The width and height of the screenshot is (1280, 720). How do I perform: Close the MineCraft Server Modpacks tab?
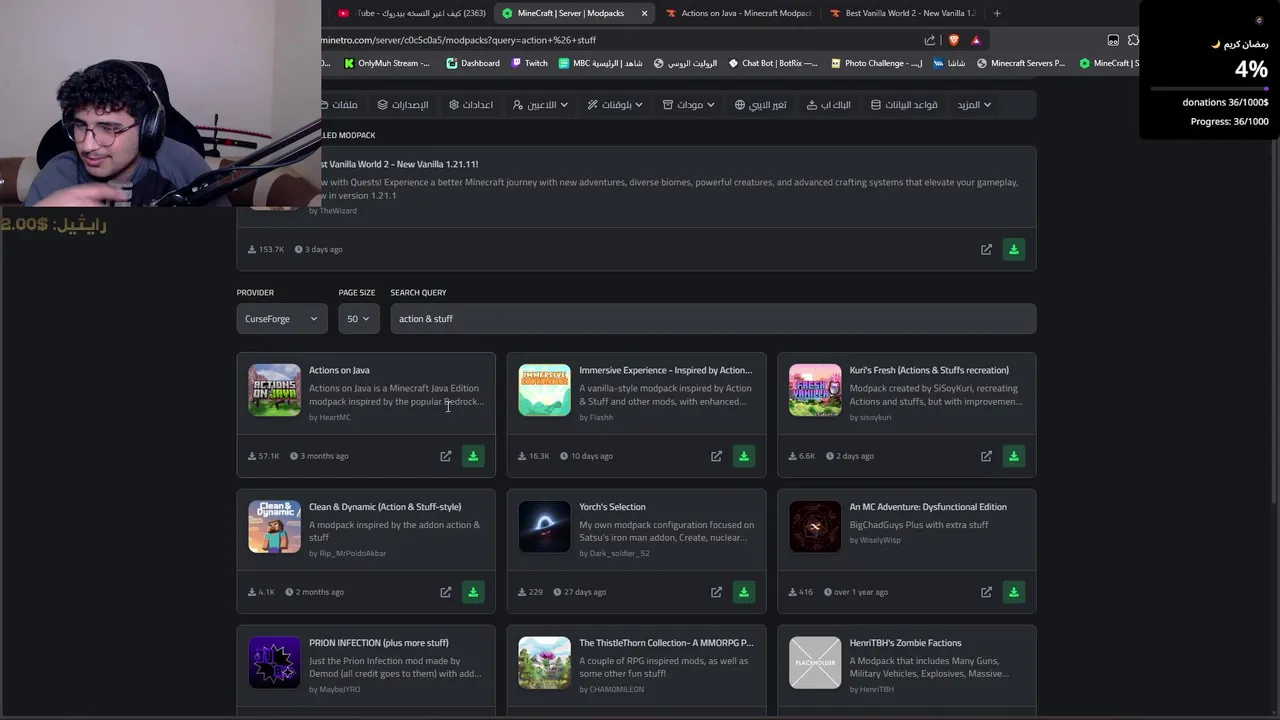point(644,13)
